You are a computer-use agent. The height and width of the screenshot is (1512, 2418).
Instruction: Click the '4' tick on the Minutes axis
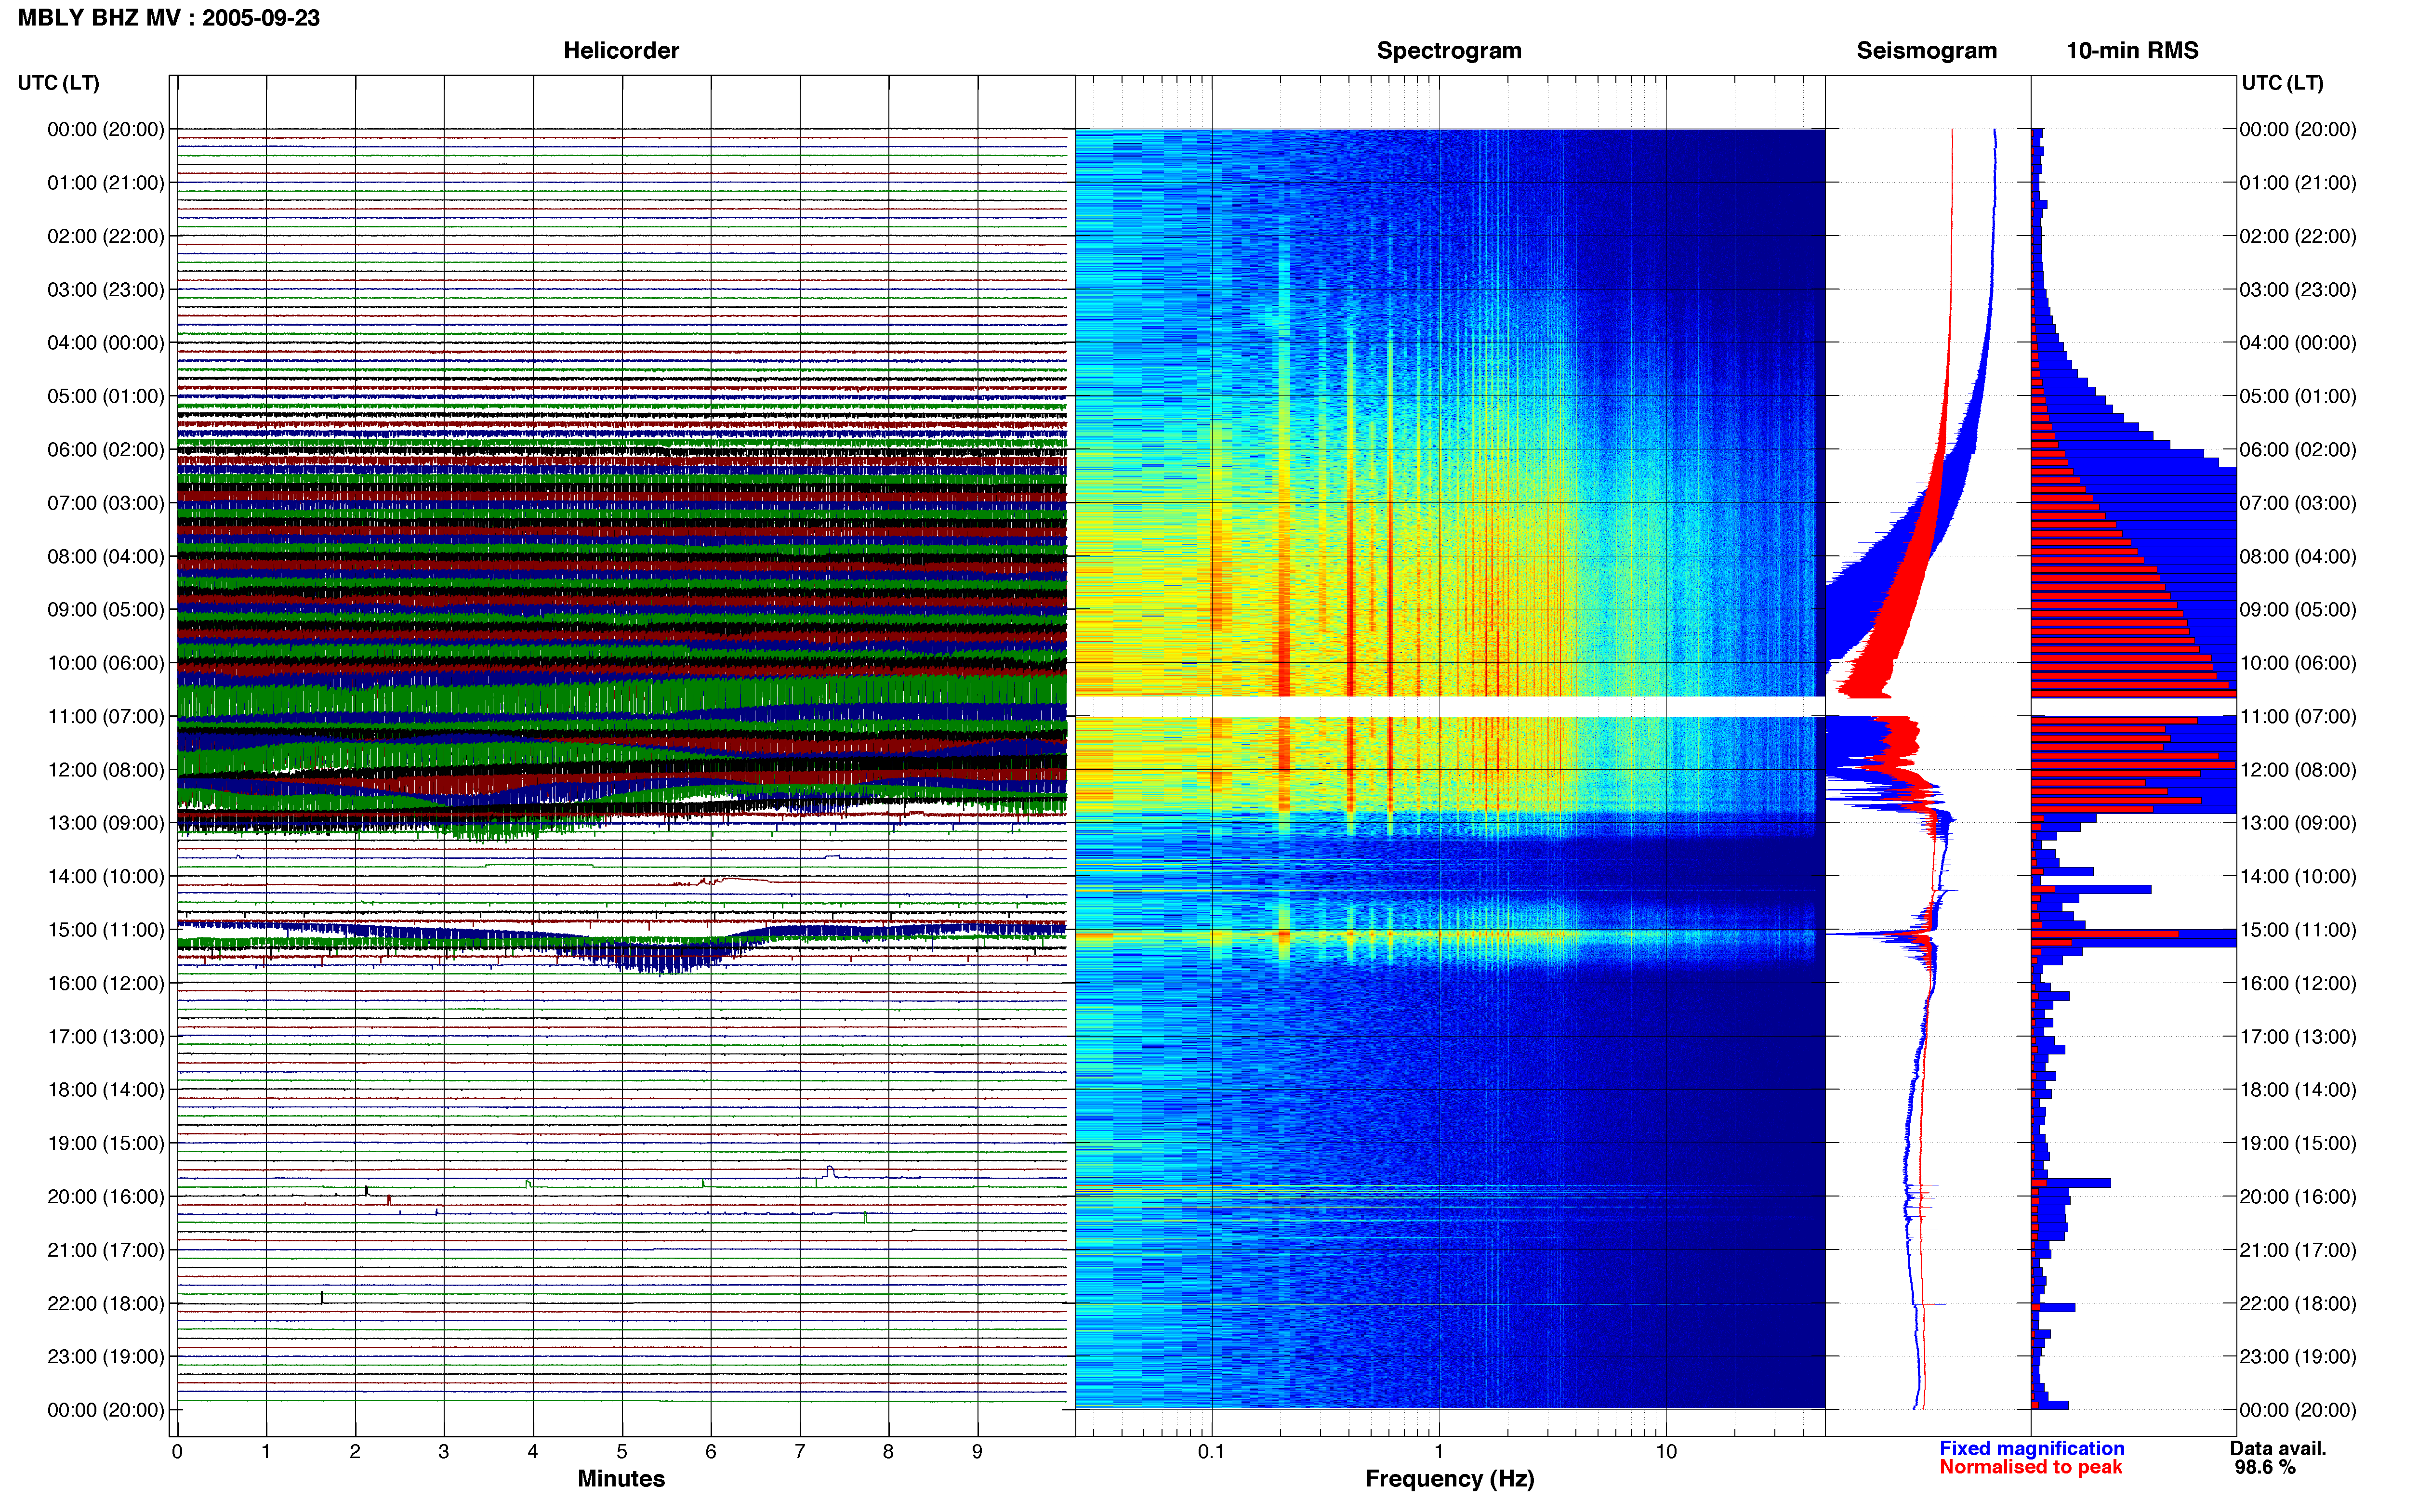click(x=533, y=1451)
